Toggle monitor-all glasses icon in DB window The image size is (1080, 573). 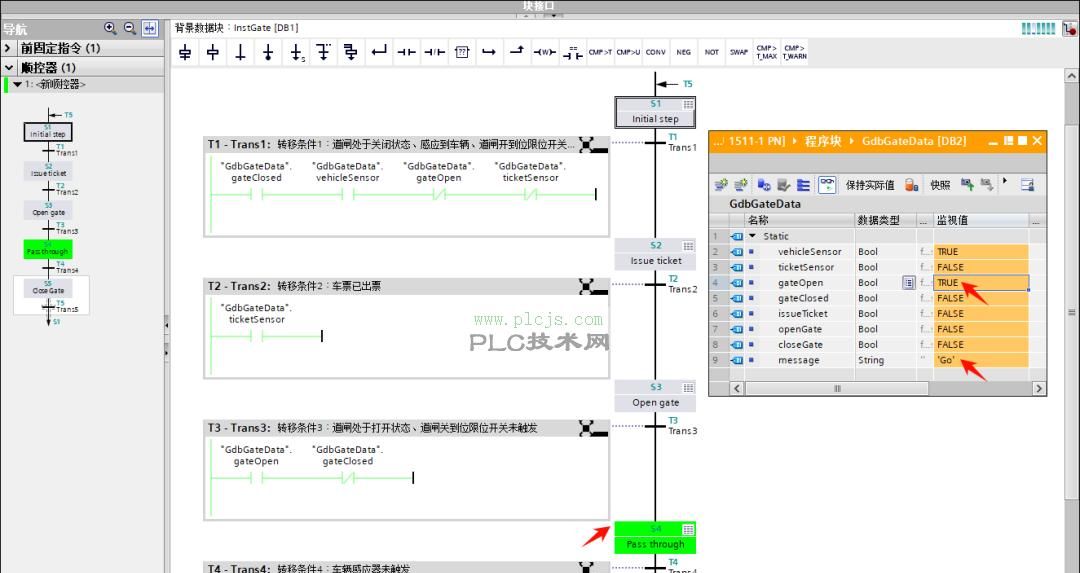click(827, 185)
